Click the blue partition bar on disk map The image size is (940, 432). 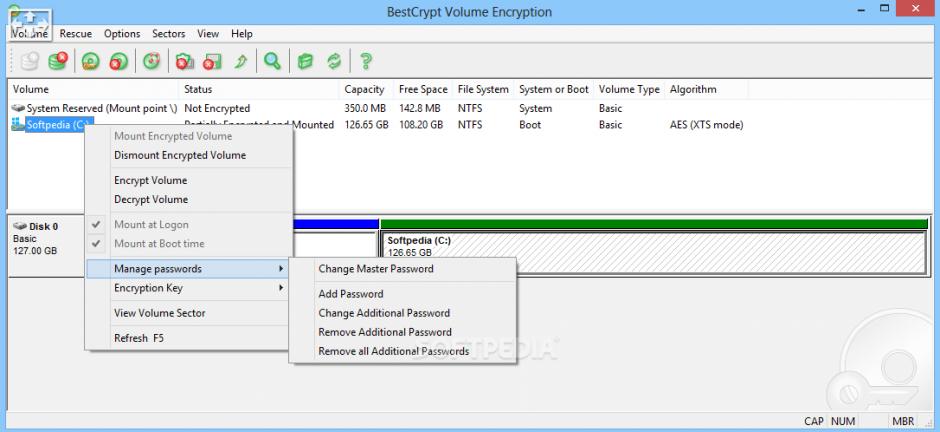pos(336,224)
